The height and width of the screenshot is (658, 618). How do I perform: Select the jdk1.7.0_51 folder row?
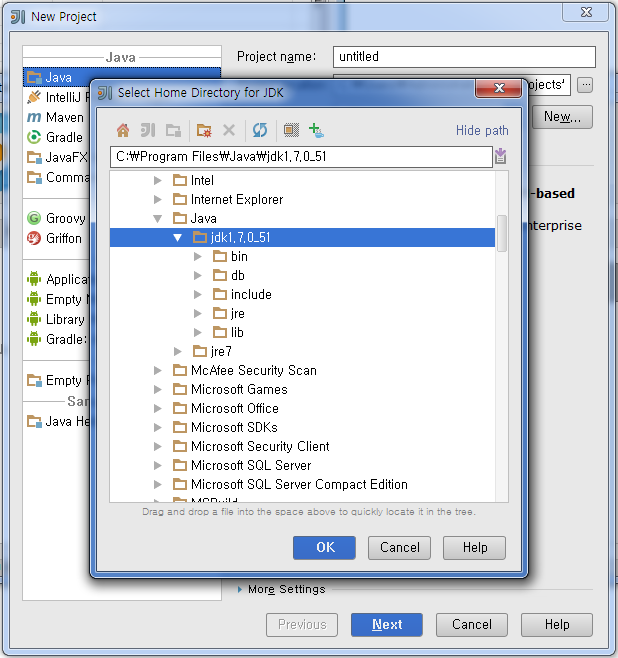pos(302,238)
